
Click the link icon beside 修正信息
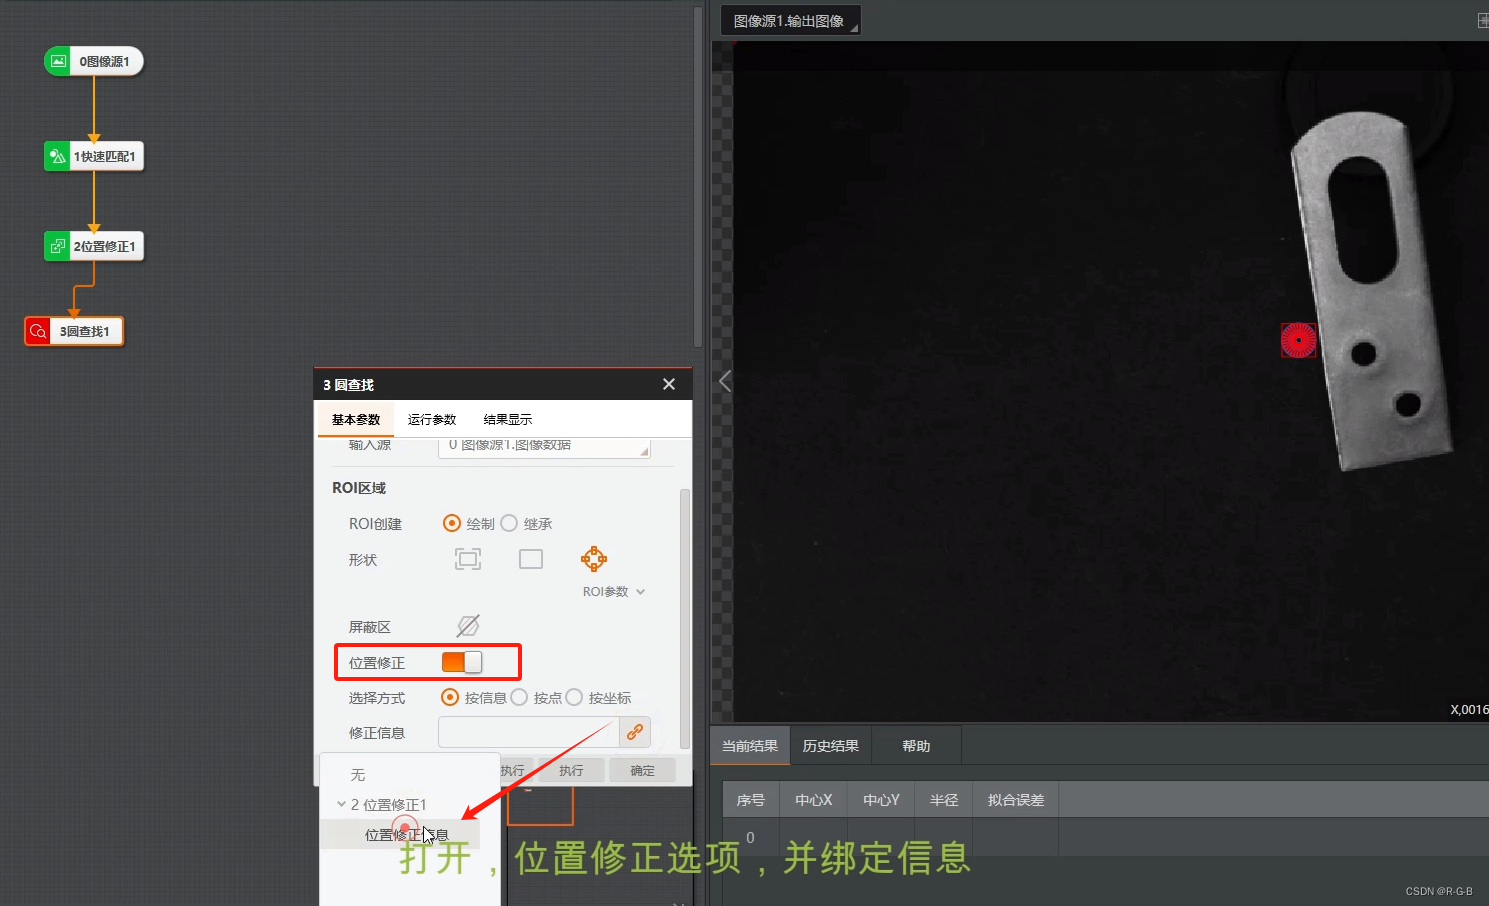(635, 732)
